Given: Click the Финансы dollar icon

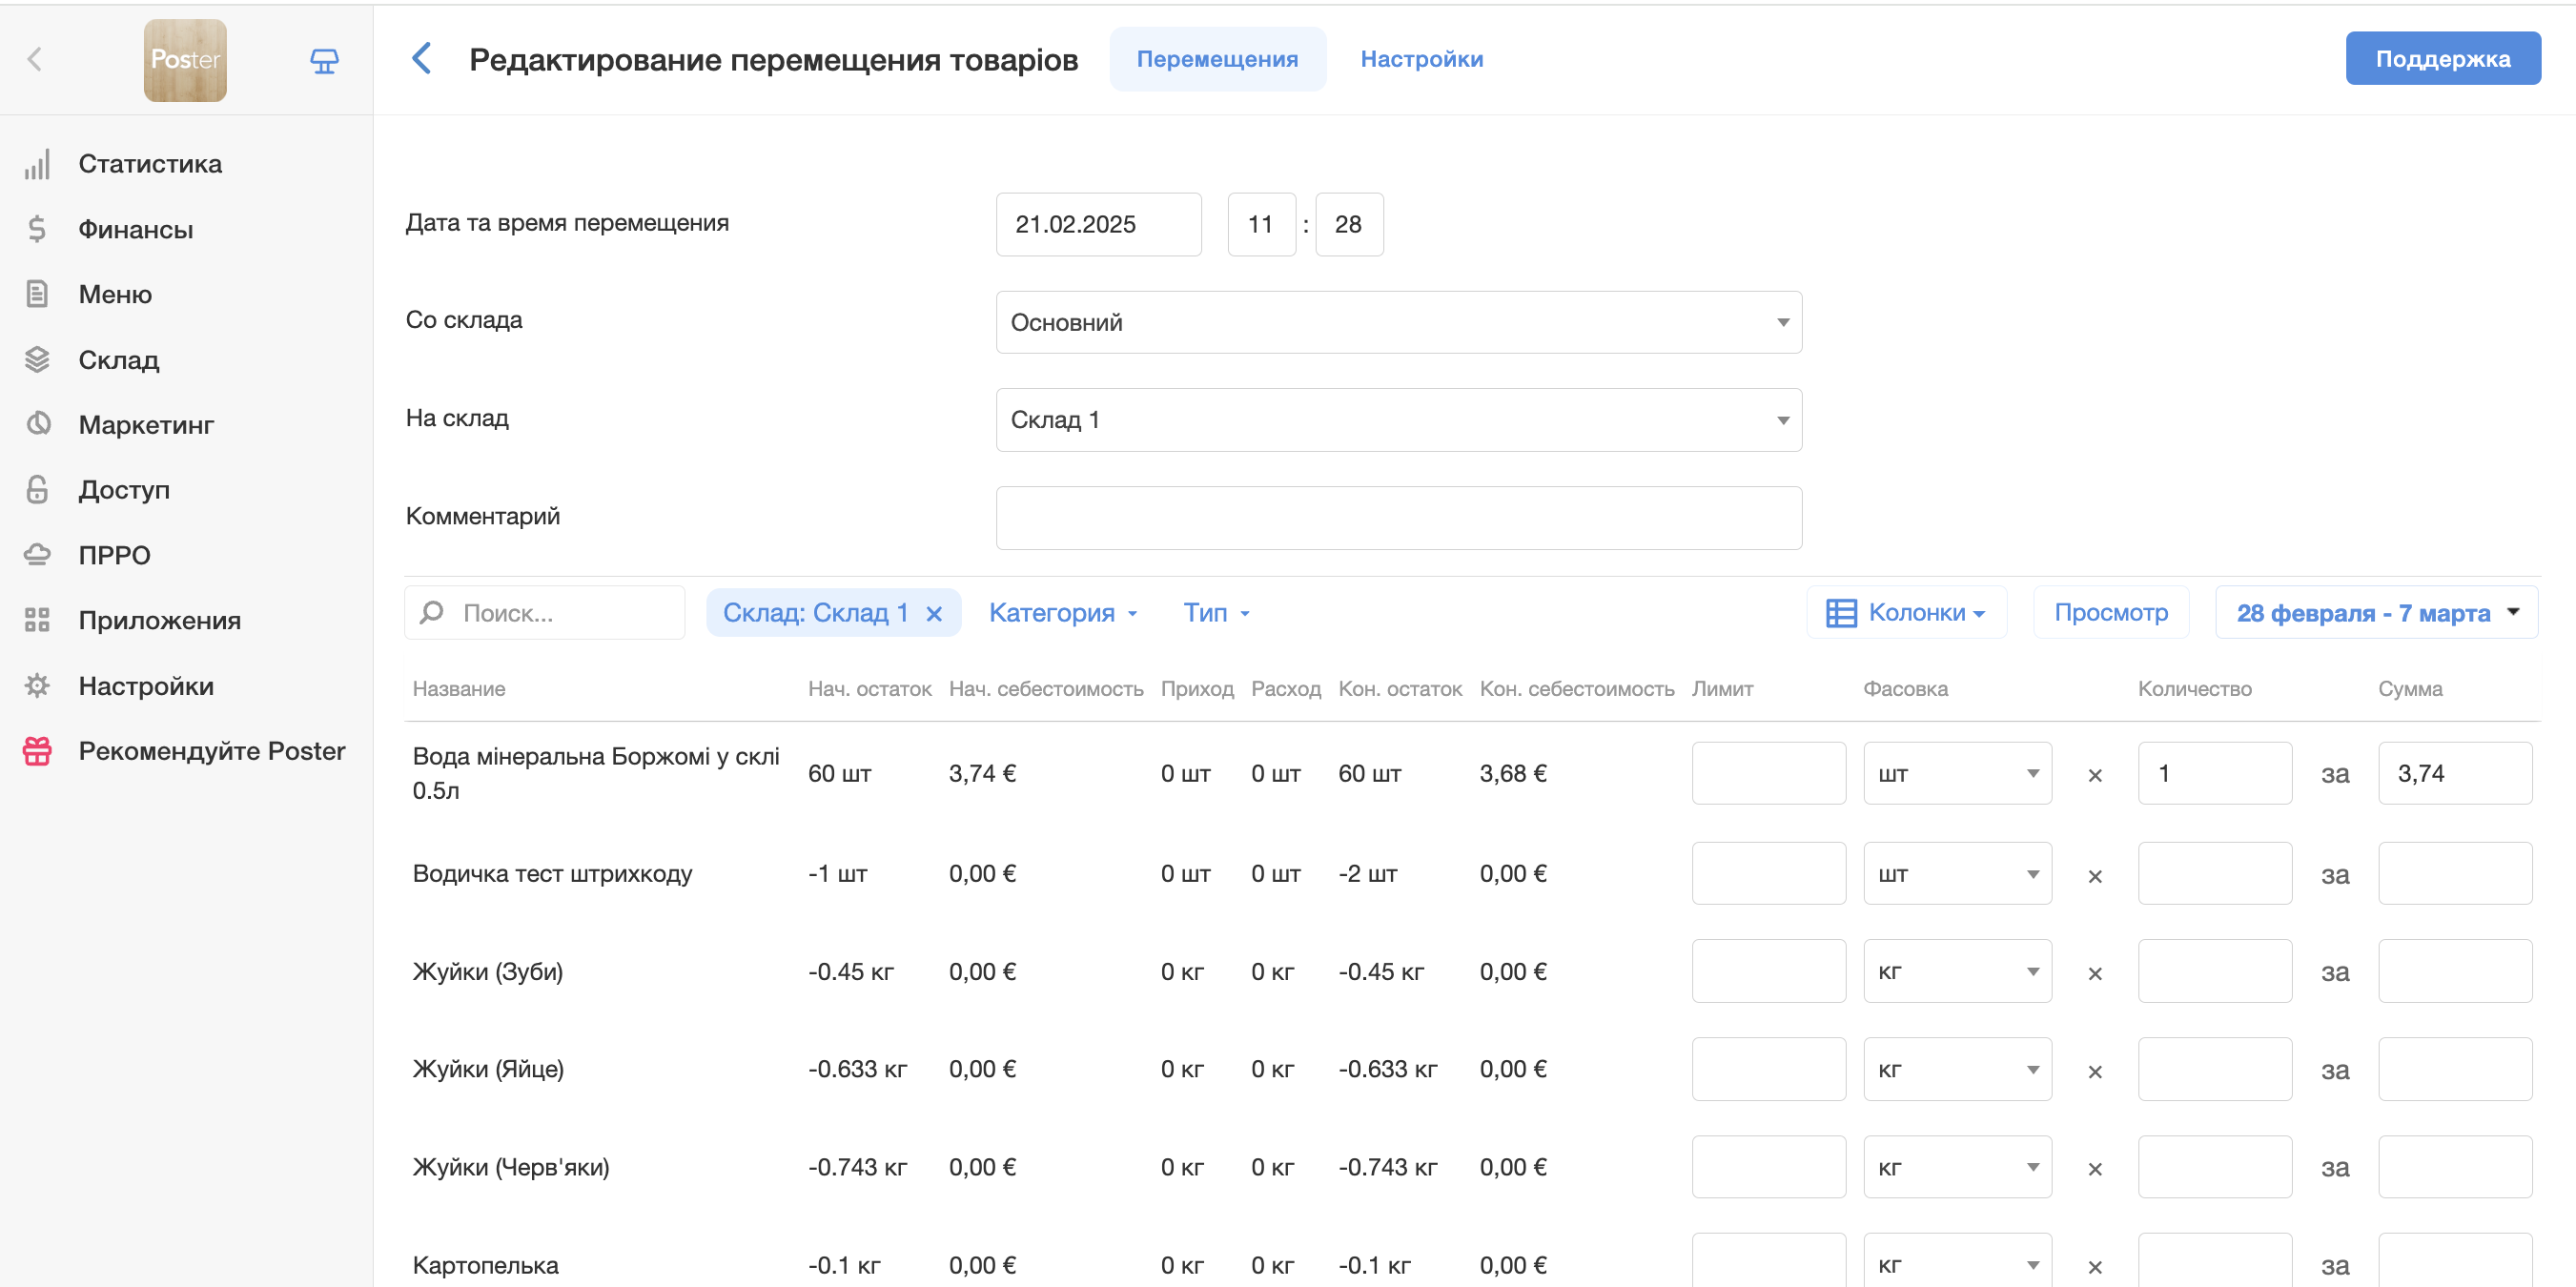Looking at the screenshot, I should (x=37, y=229).
